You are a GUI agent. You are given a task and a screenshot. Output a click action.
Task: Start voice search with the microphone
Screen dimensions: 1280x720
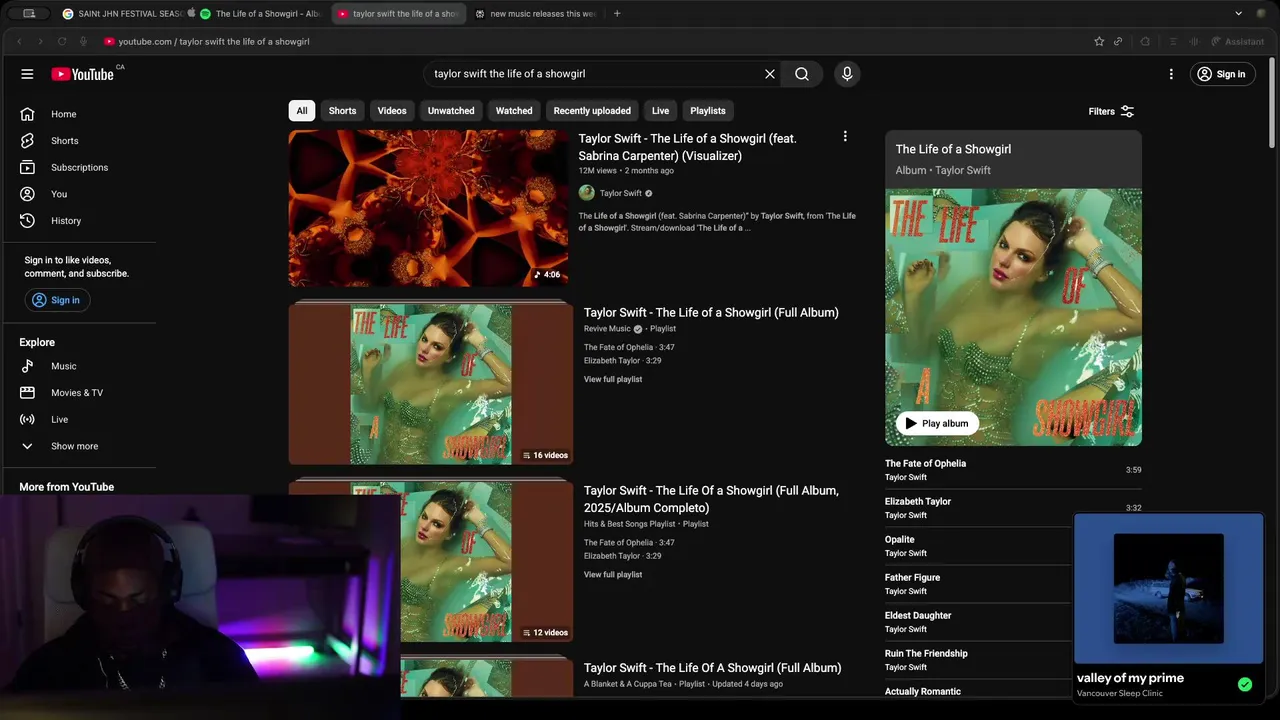[847, 74]
